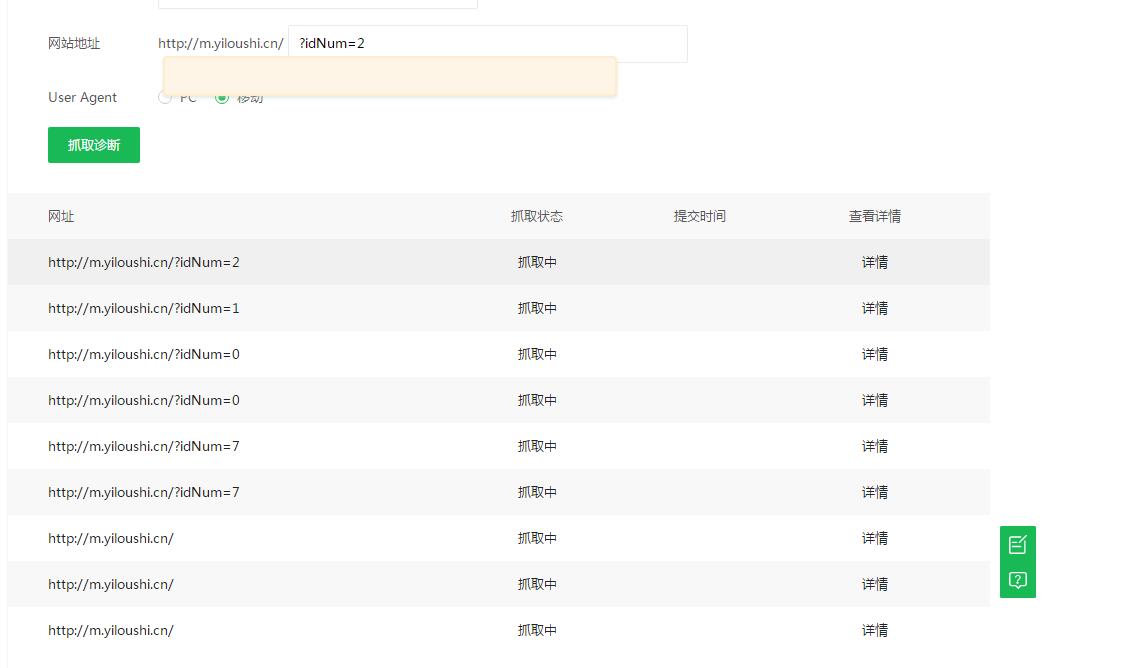1144x668 pixels.
Task: Click the User Agent label
Action: (x=82, y=98)
